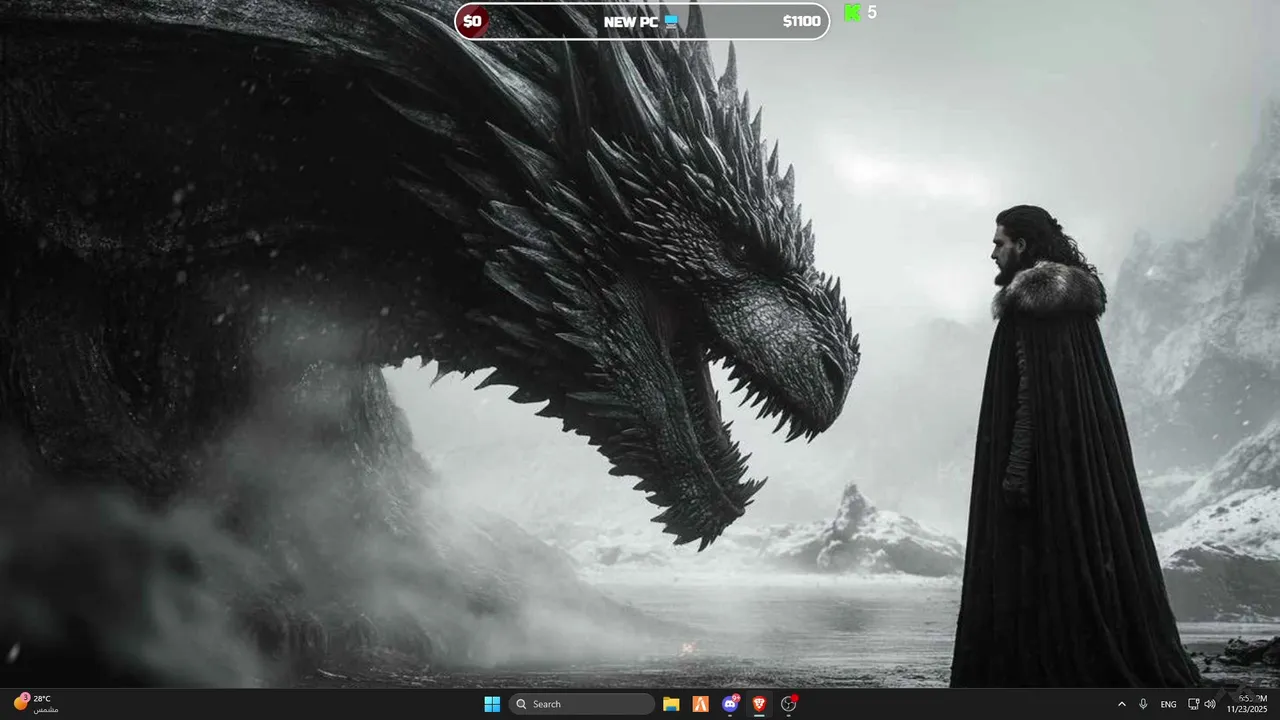This screenshot has width=1280, height=720.
Task: Click the $1100 goal target amount
Action: 801,21
